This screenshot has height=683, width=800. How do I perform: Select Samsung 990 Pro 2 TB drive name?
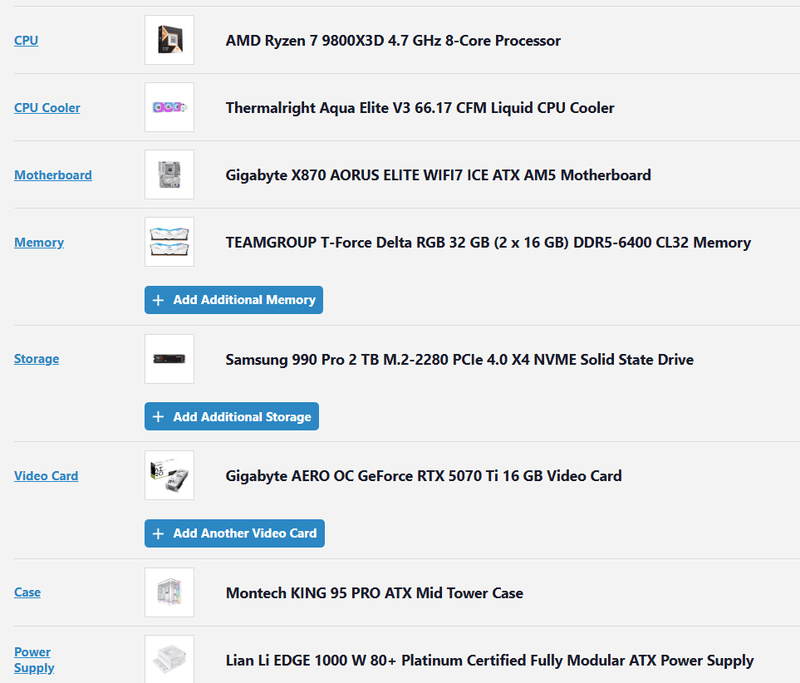pyautogui.click(x=460, y=360)
